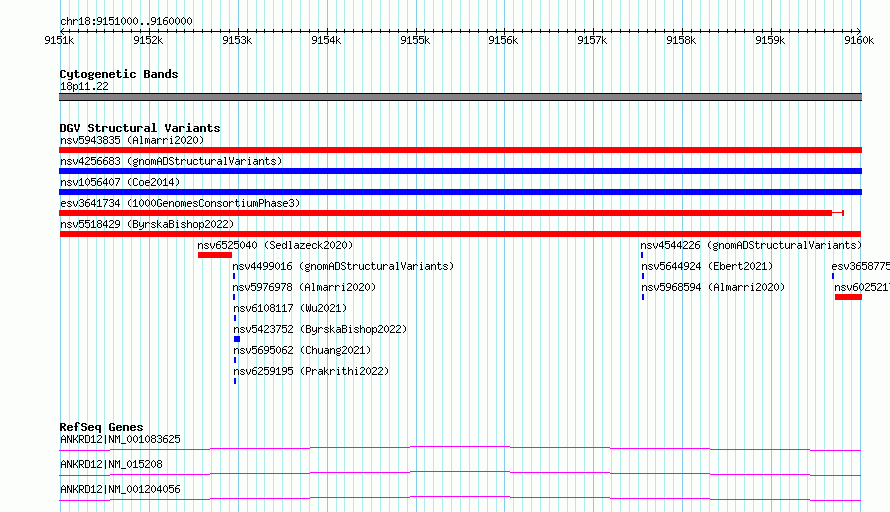
Task: Open the nsv1056407 (Coe2014) label
Action: tap(120, 182)
